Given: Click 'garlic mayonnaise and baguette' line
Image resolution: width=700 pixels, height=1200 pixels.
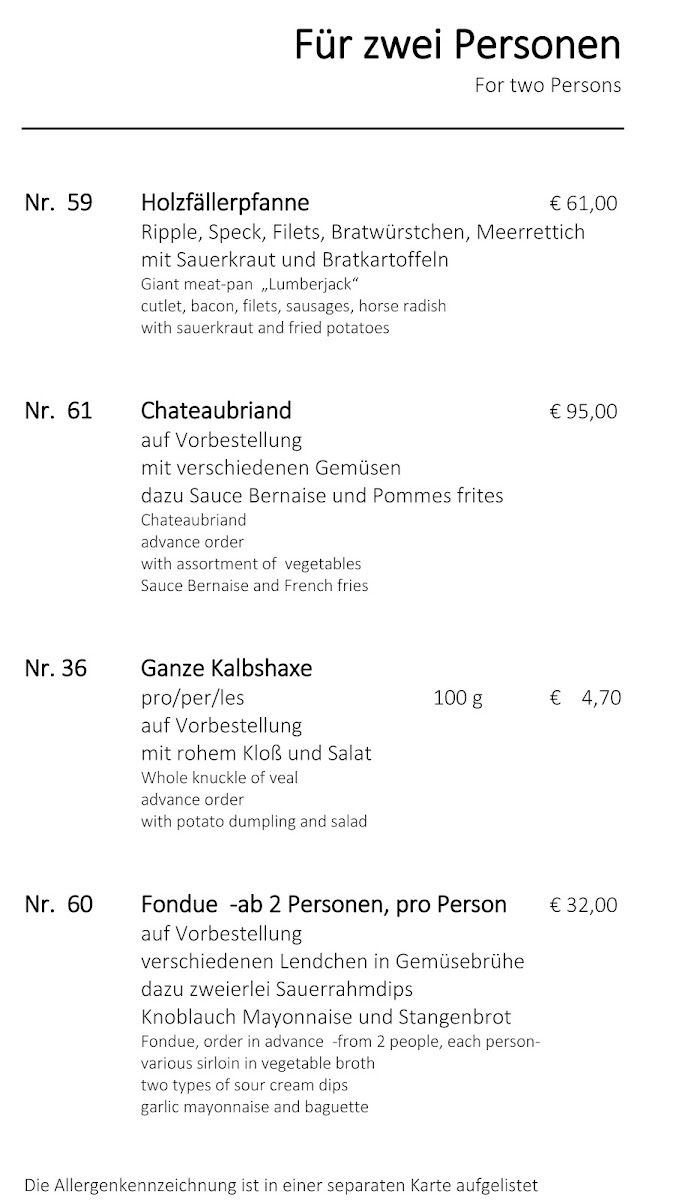Looking at the screenshot, I should pyautogui.click(x=255, y=1107).
